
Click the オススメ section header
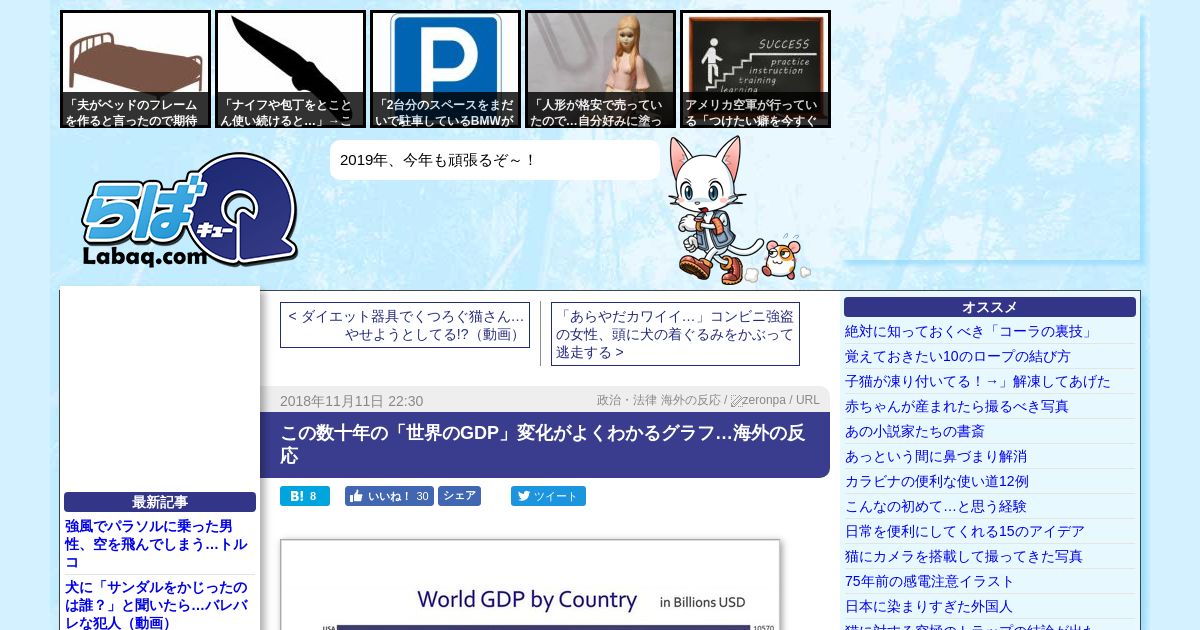[990, 307]
